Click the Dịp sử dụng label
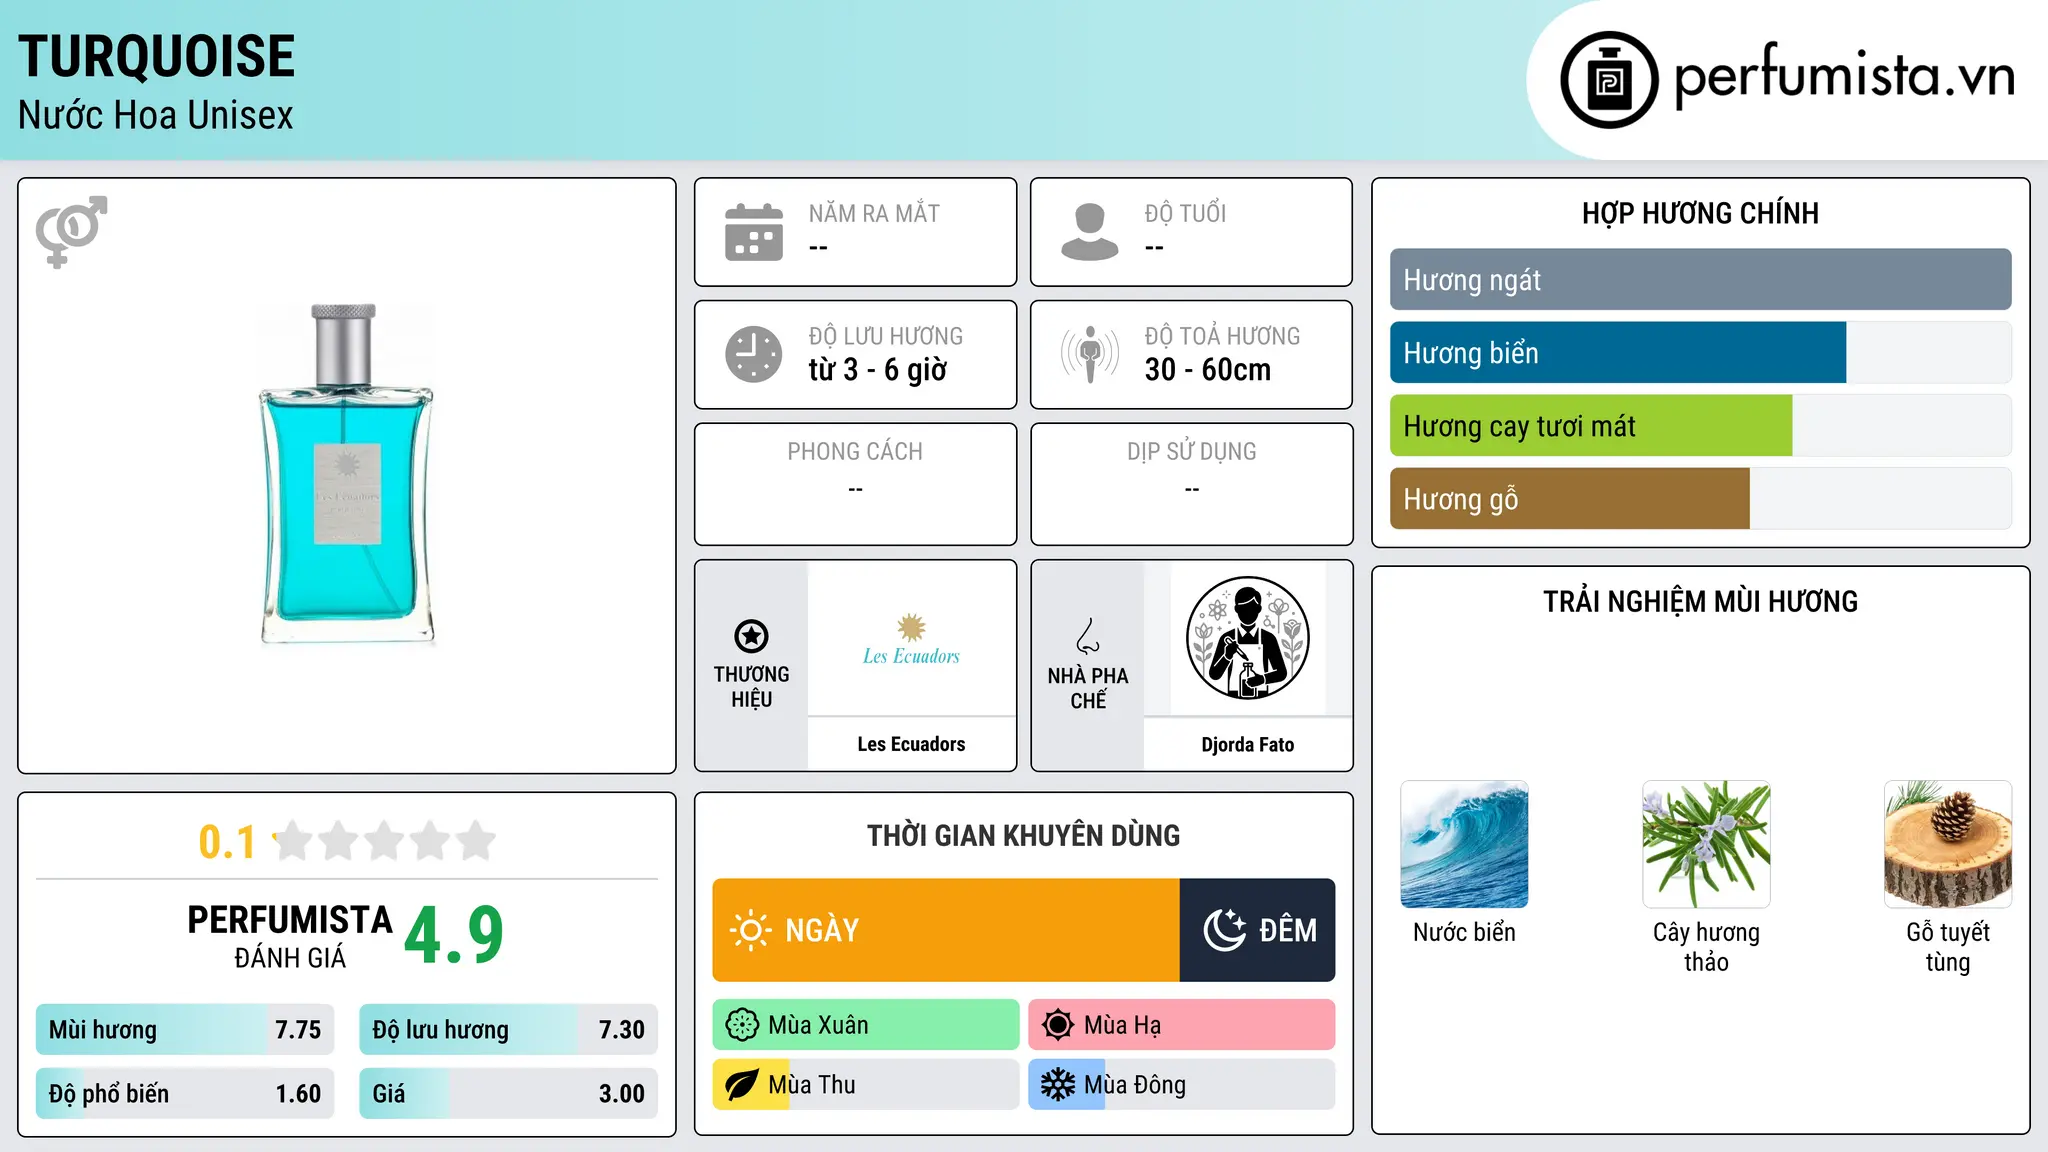The height and width of the screenshot is (1152, 2048). coord(1191,452)
